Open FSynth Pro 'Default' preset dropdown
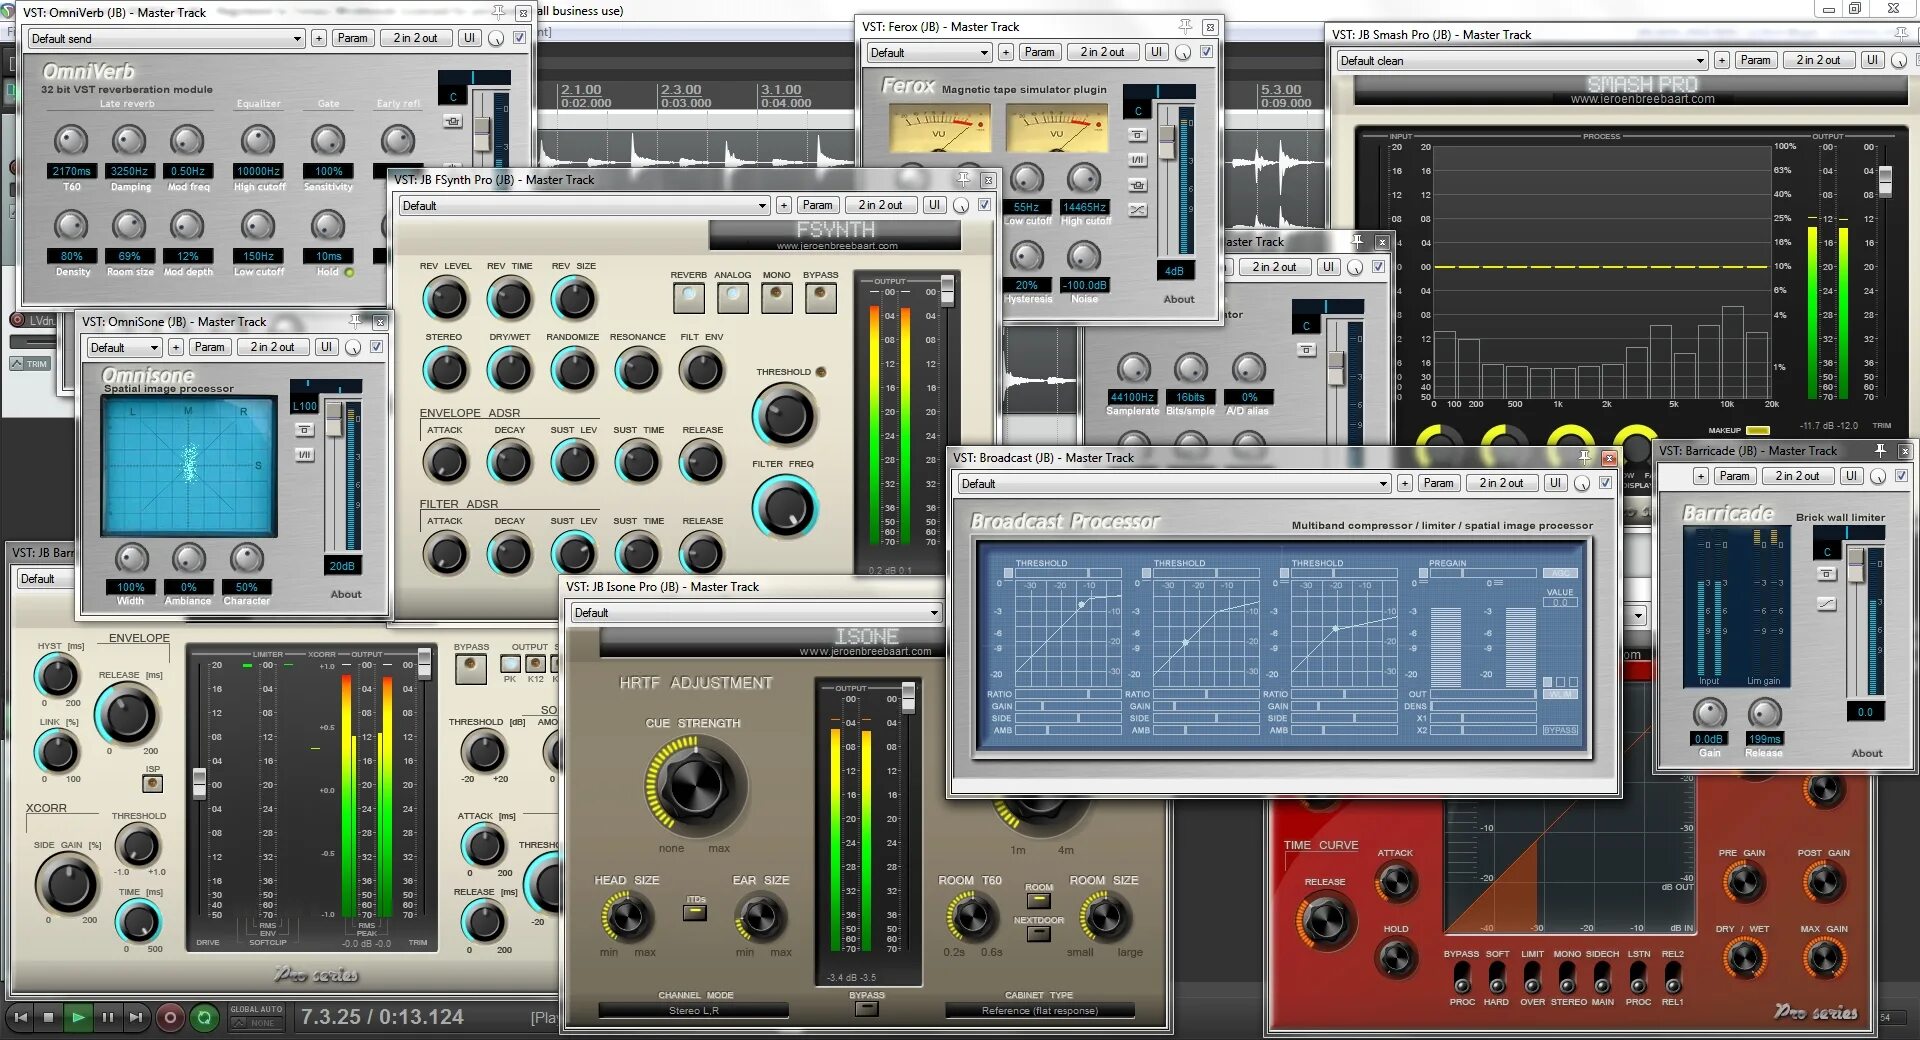Screen dimensions: 1920x1040 [584, 205]
